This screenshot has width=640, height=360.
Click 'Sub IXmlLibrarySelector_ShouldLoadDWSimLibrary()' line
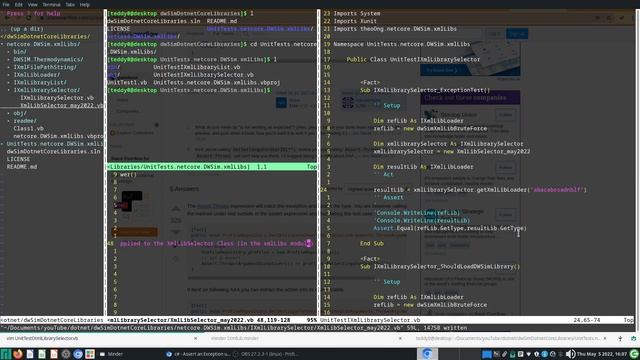pyautogui.click(x=440, y=267)
